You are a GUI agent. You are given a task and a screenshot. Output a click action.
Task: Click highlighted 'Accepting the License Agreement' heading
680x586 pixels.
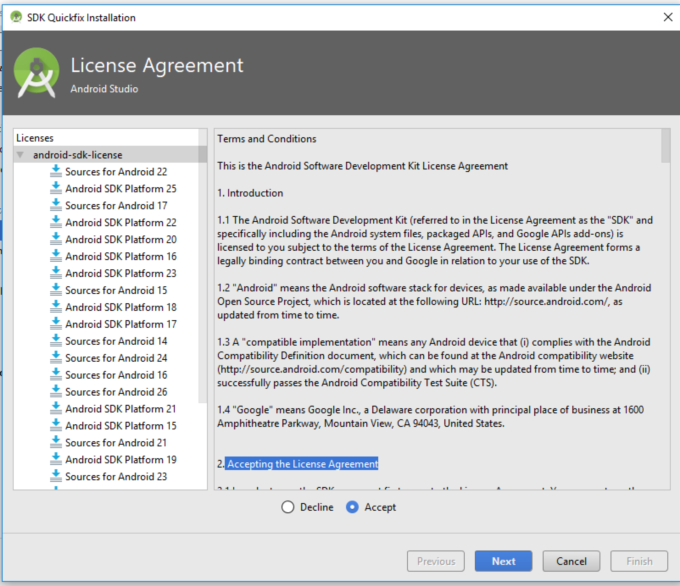click(x=302, y=464)
